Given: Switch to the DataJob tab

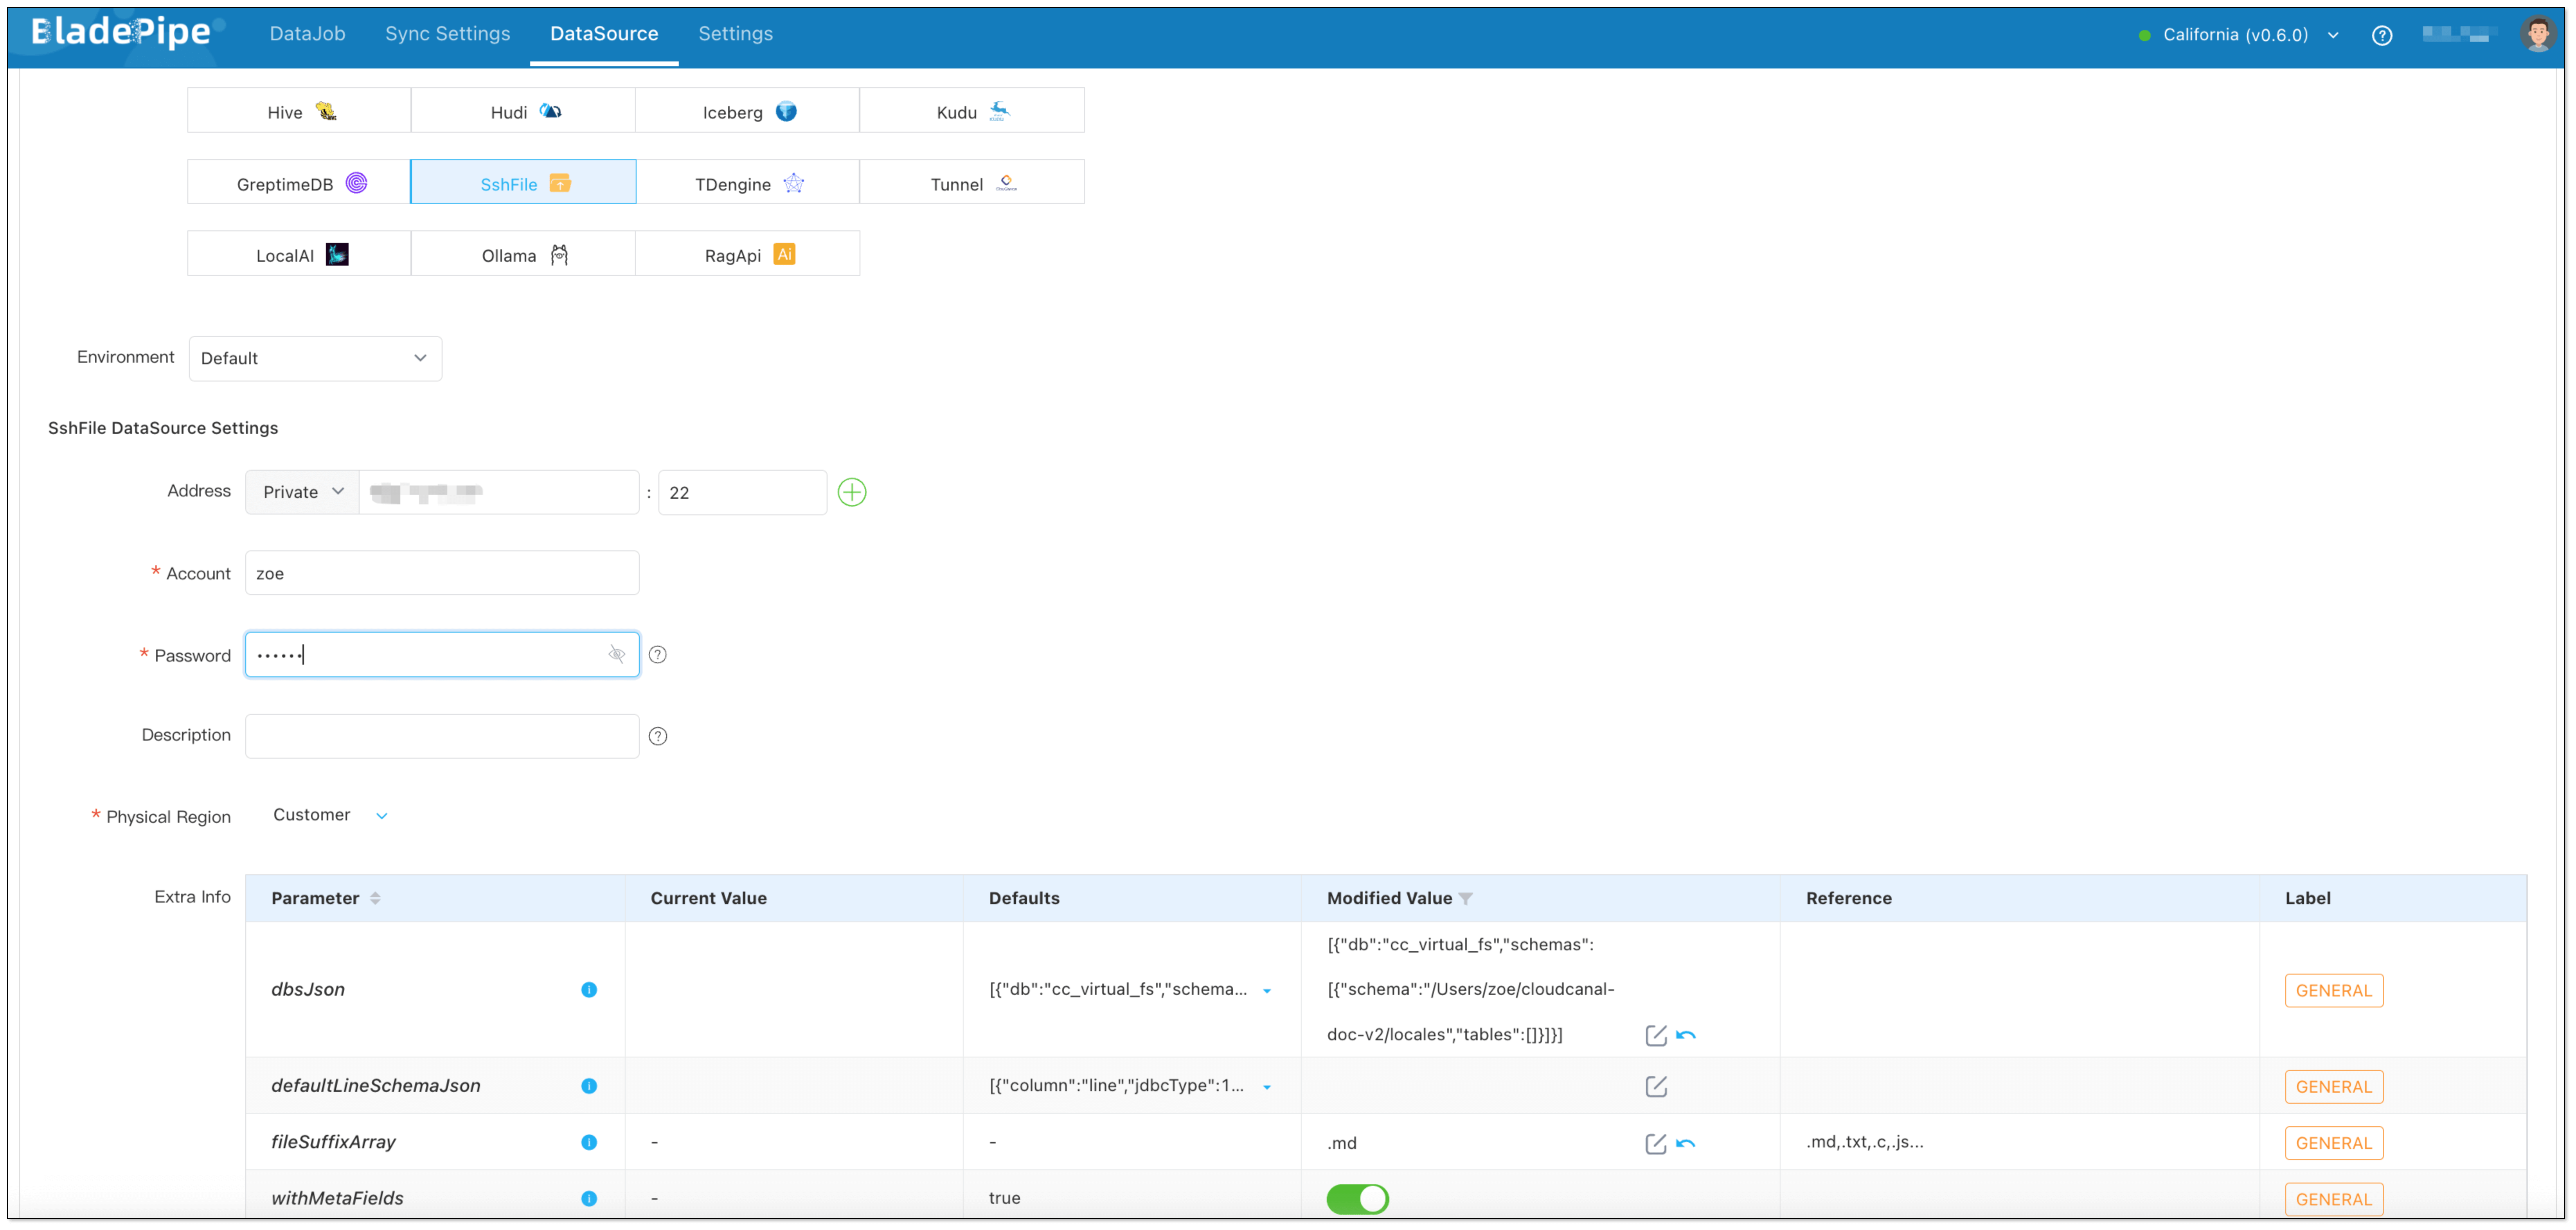Looking at the screenshot, I should click(307, 34).
